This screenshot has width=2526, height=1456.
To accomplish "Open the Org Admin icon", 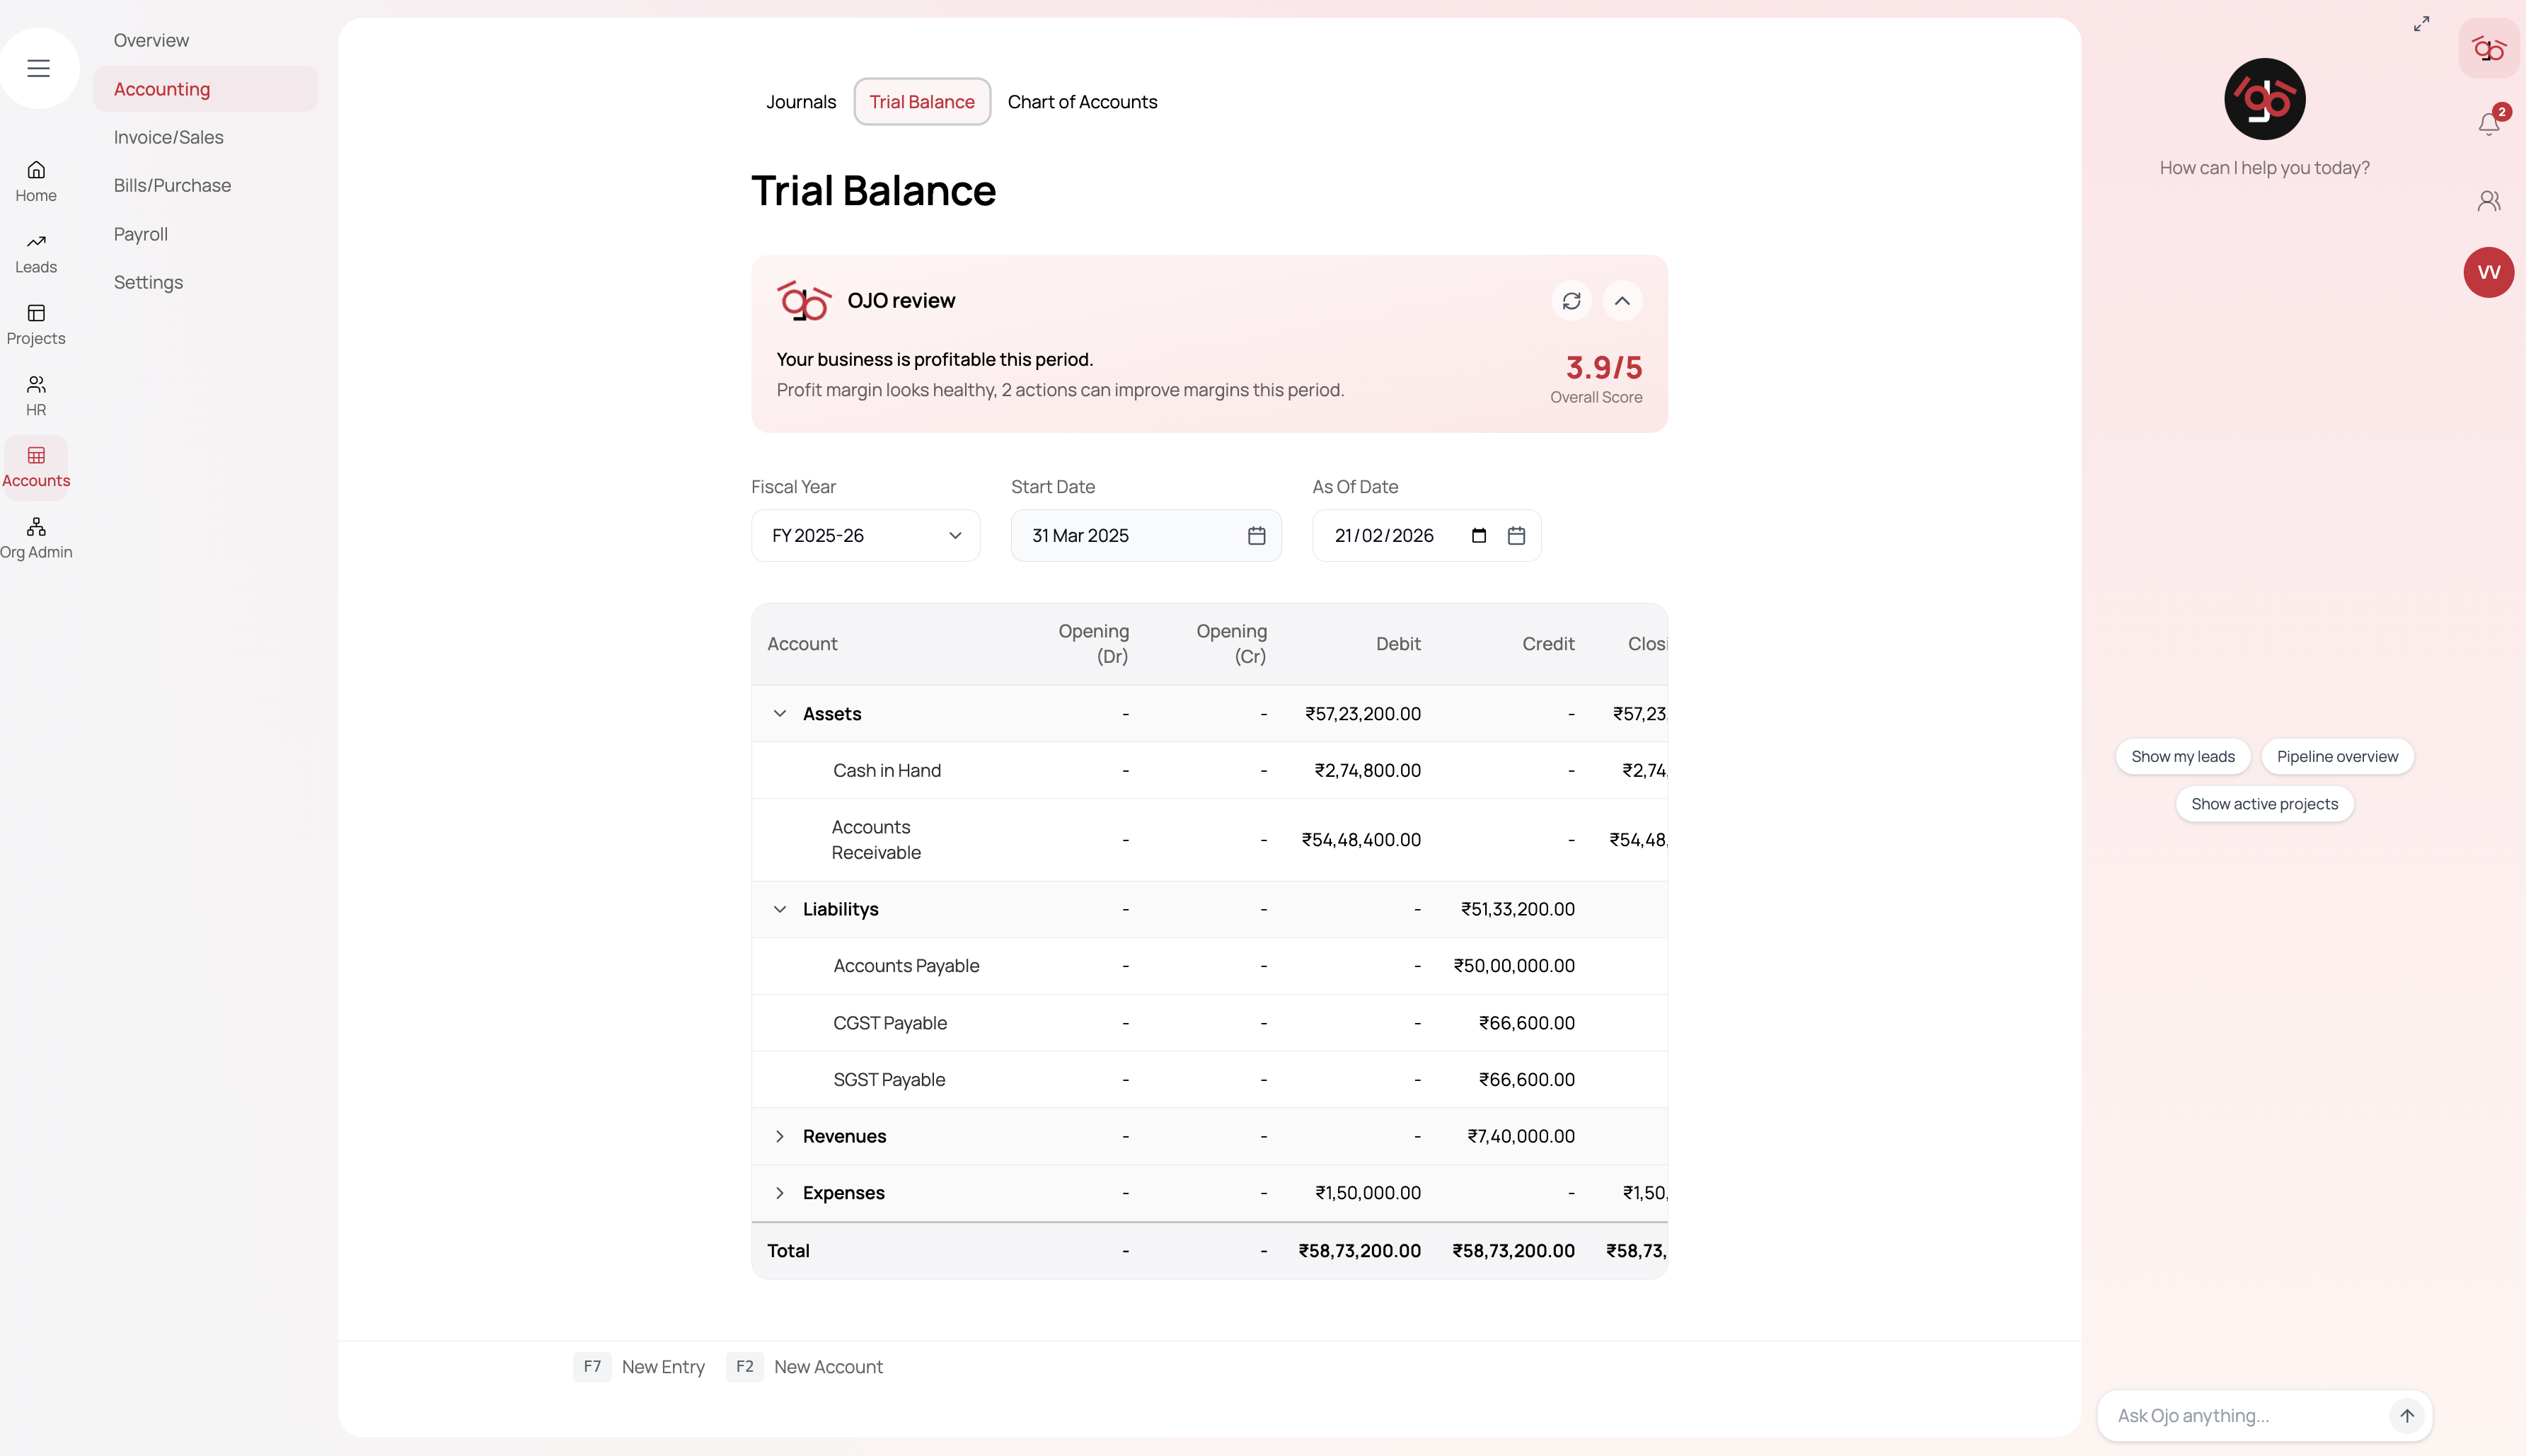I will (36, 538).
